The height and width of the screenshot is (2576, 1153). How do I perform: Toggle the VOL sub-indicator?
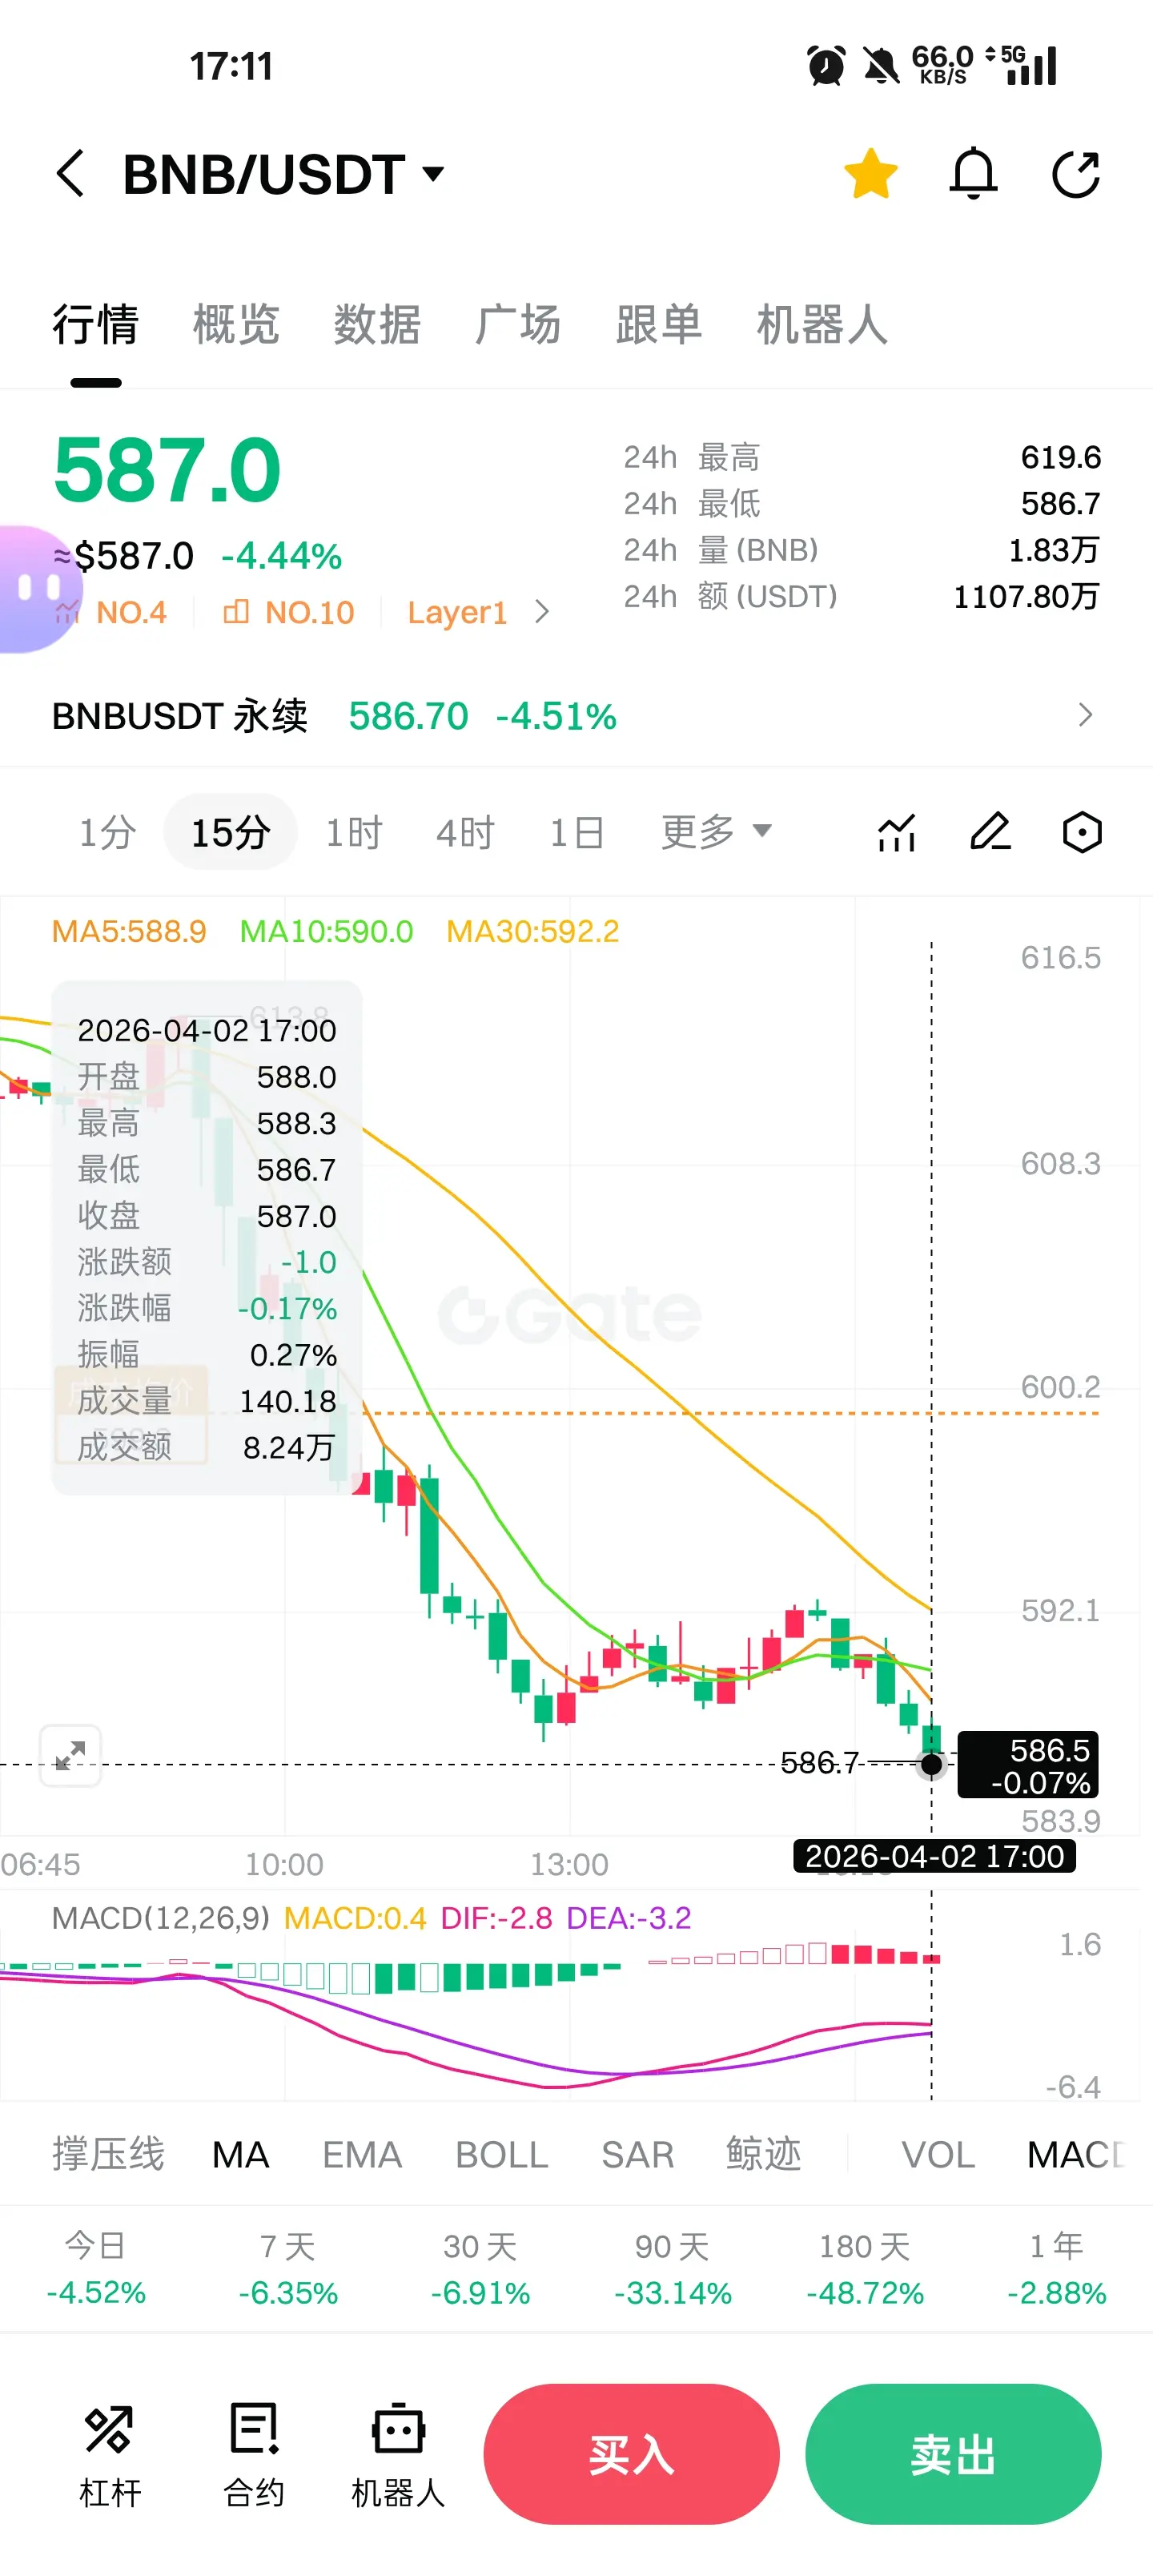pos(938,2154)
